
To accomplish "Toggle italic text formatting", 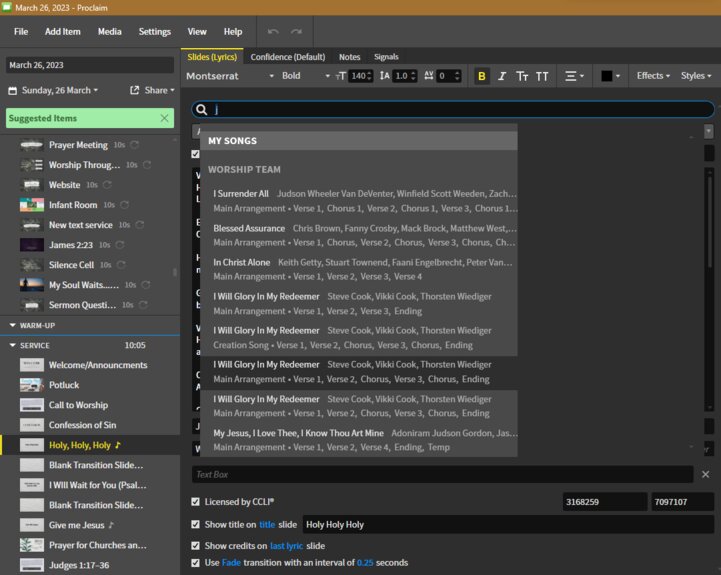I will [502, 76].
